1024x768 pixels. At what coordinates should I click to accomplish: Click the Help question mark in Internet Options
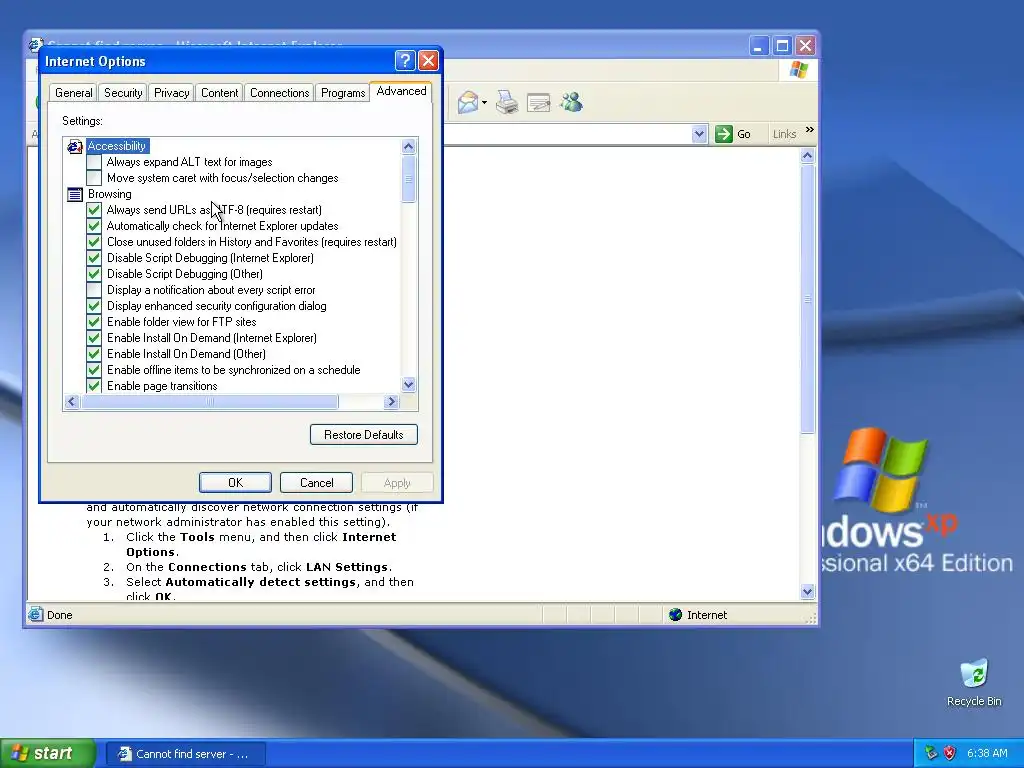[405, 61]
